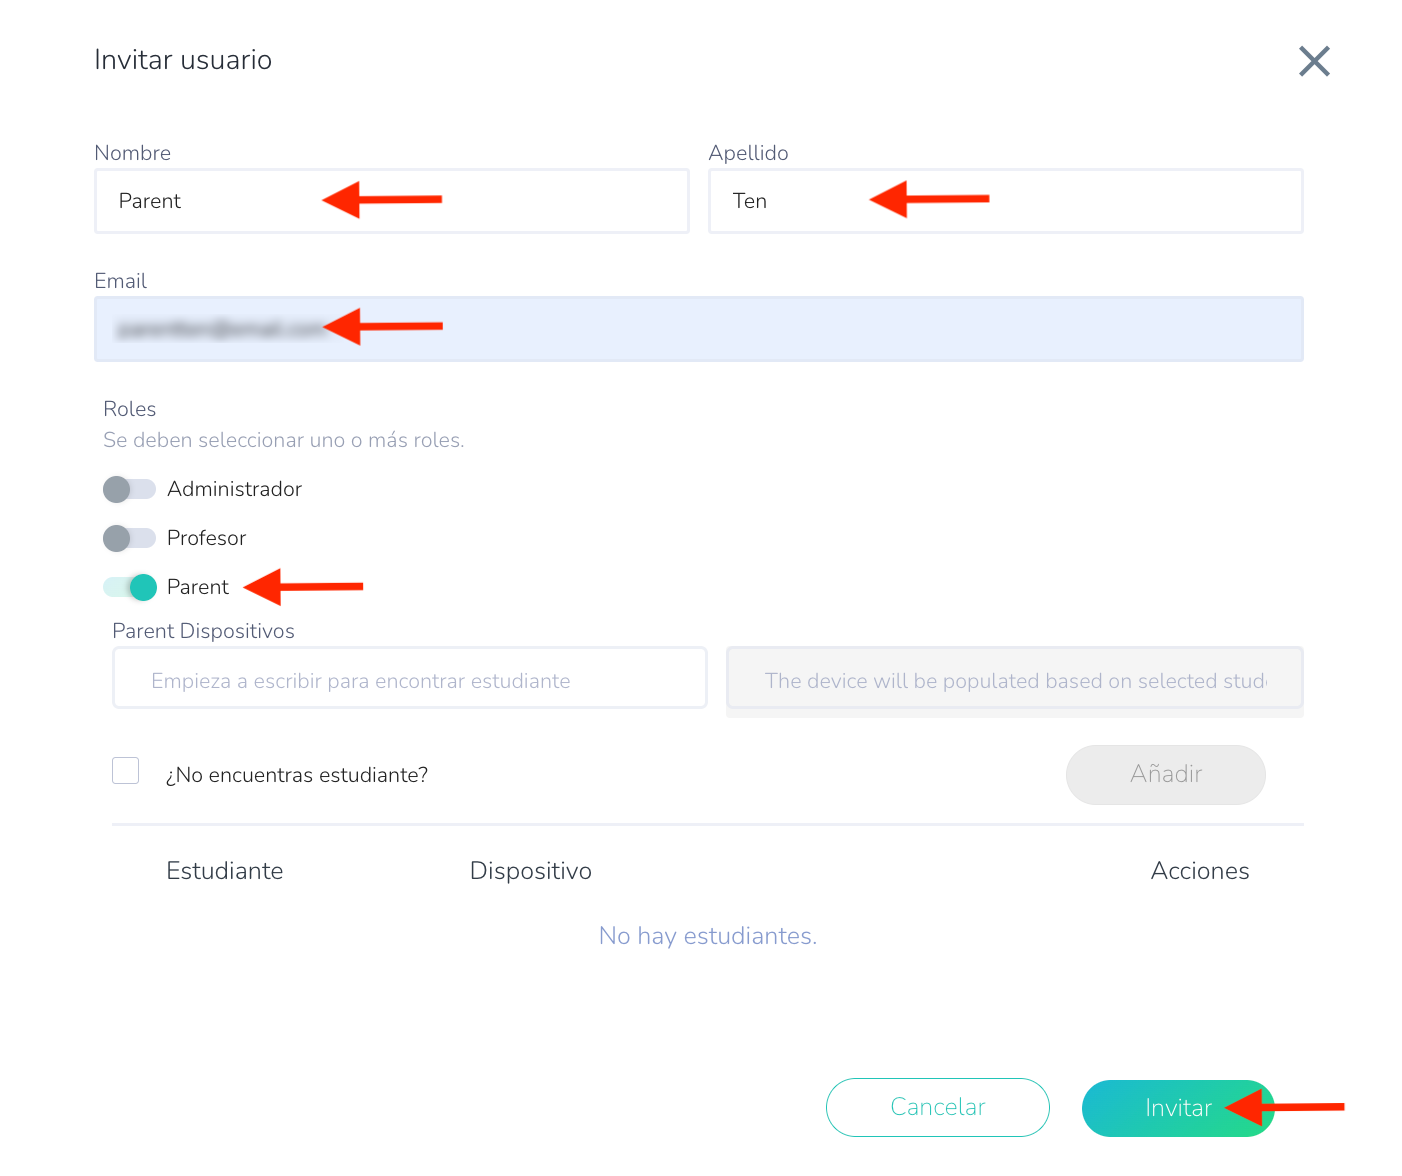This screenshot has width=1402, height=1176.
Task: Click the Estudiante column header
Action: (225, 871)
